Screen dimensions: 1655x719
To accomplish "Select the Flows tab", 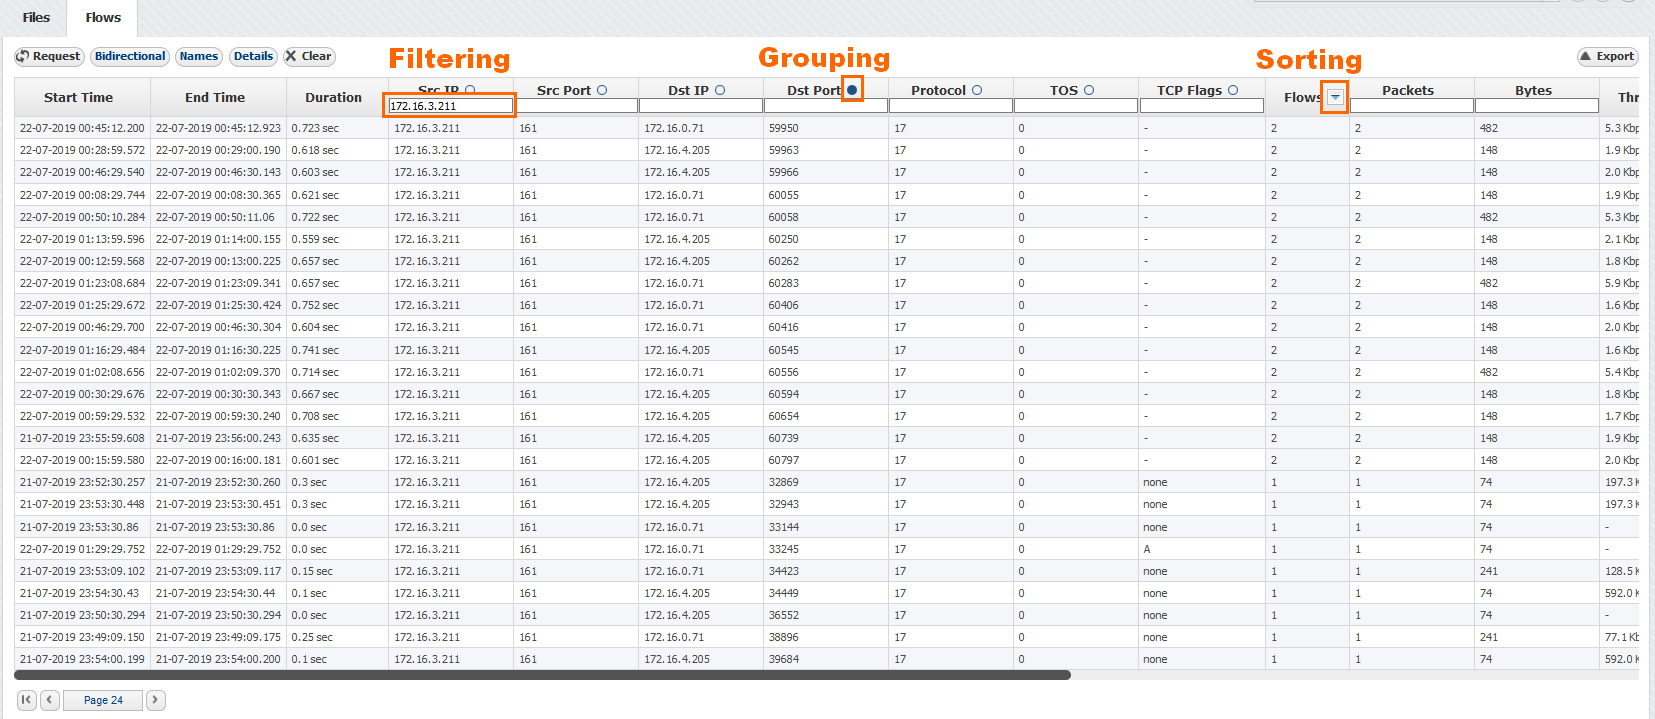I will point(103,17).
